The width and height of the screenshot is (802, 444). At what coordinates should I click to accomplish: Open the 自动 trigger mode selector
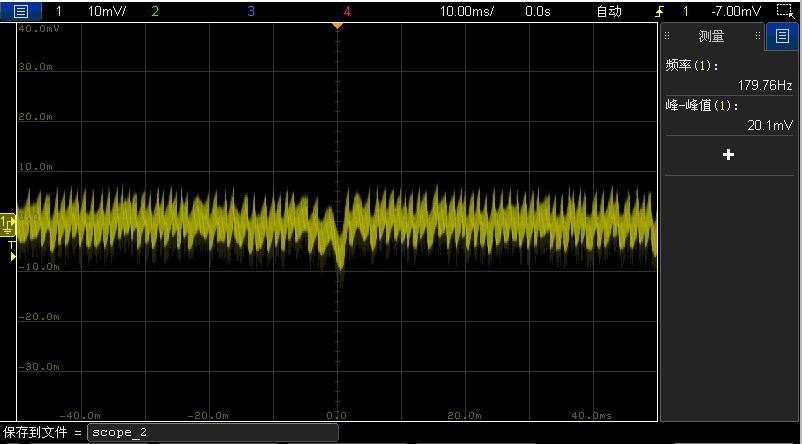(608, 12)
